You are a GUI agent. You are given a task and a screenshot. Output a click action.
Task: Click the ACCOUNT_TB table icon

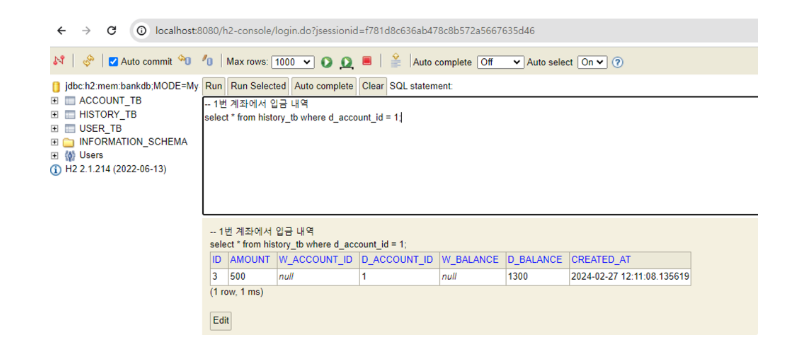coord(70,100)
